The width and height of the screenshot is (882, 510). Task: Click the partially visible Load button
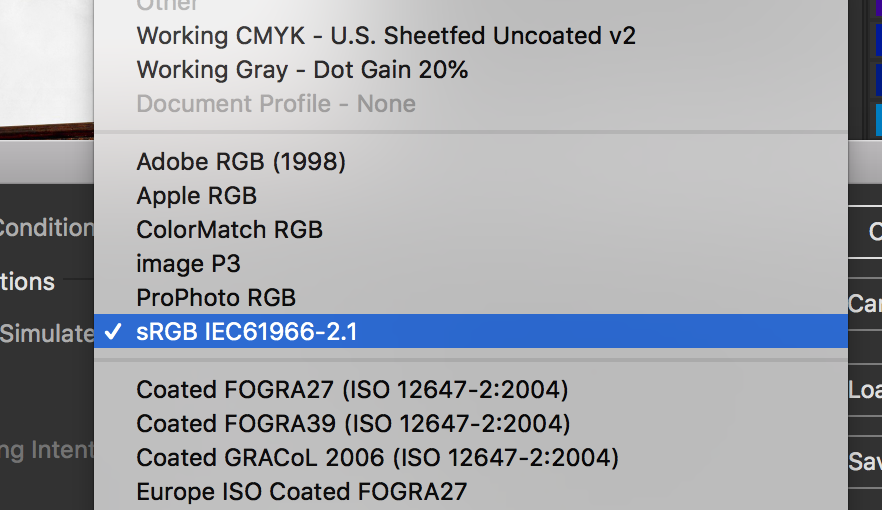coord(866,388)
